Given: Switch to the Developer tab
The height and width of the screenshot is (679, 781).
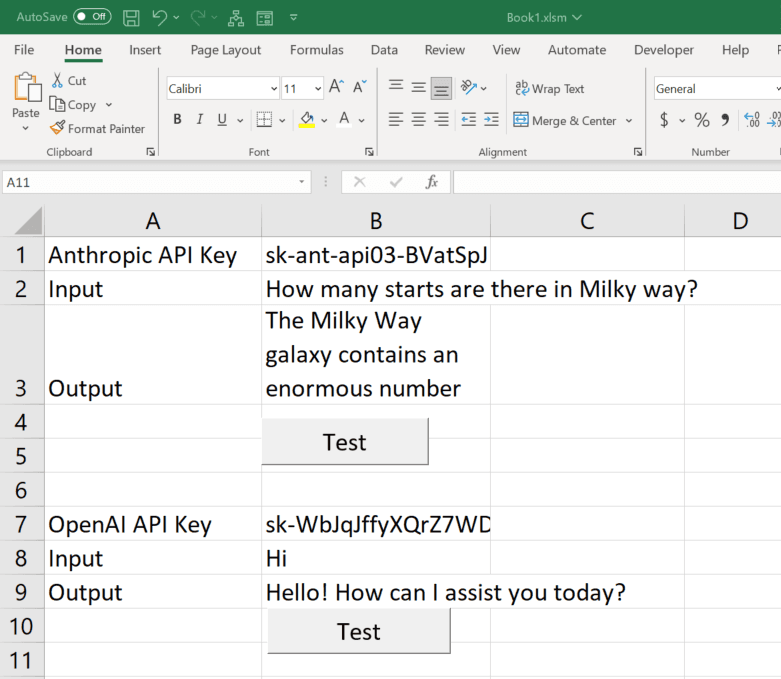Looking at the screenshot, I should [663, 50].
